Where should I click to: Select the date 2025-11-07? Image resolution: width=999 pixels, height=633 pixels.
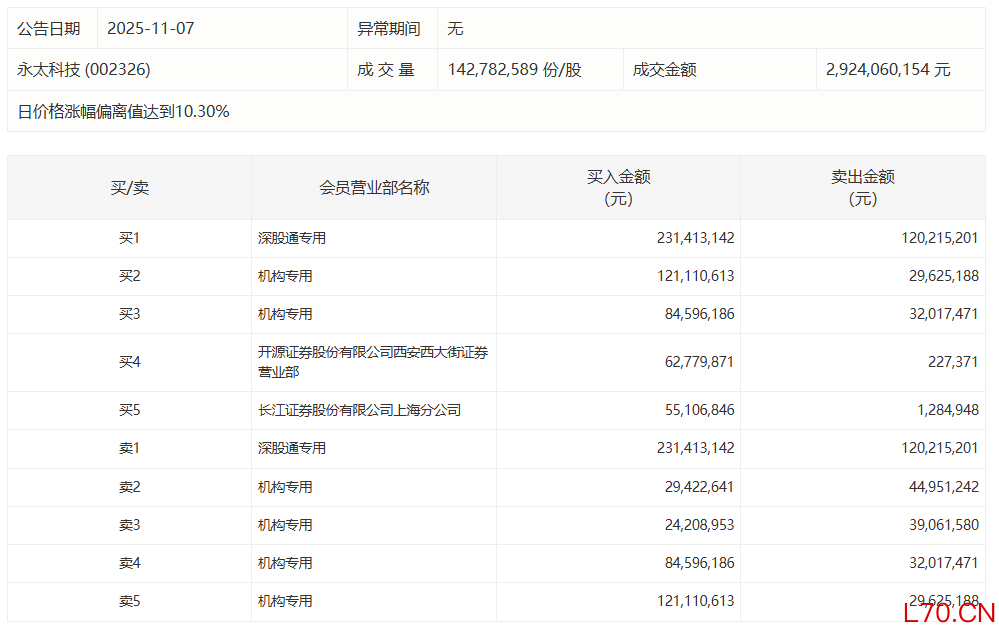click(150, 29)
